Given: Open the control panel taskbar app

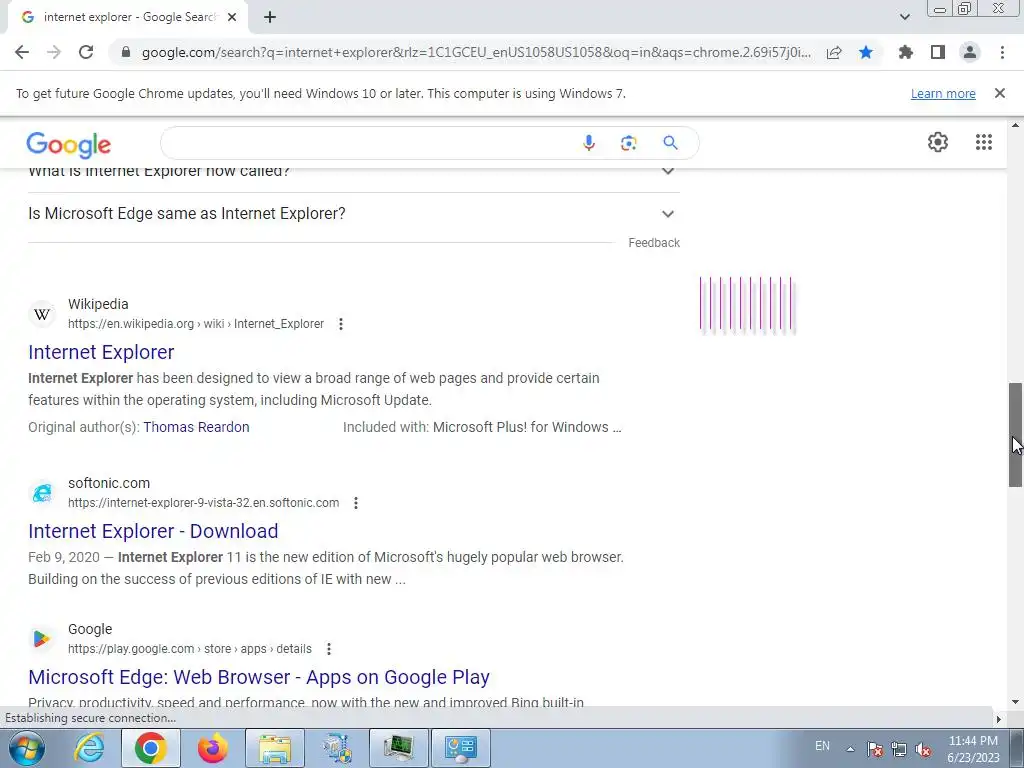Looking at the screenshot, I should (x=461, y=748).
